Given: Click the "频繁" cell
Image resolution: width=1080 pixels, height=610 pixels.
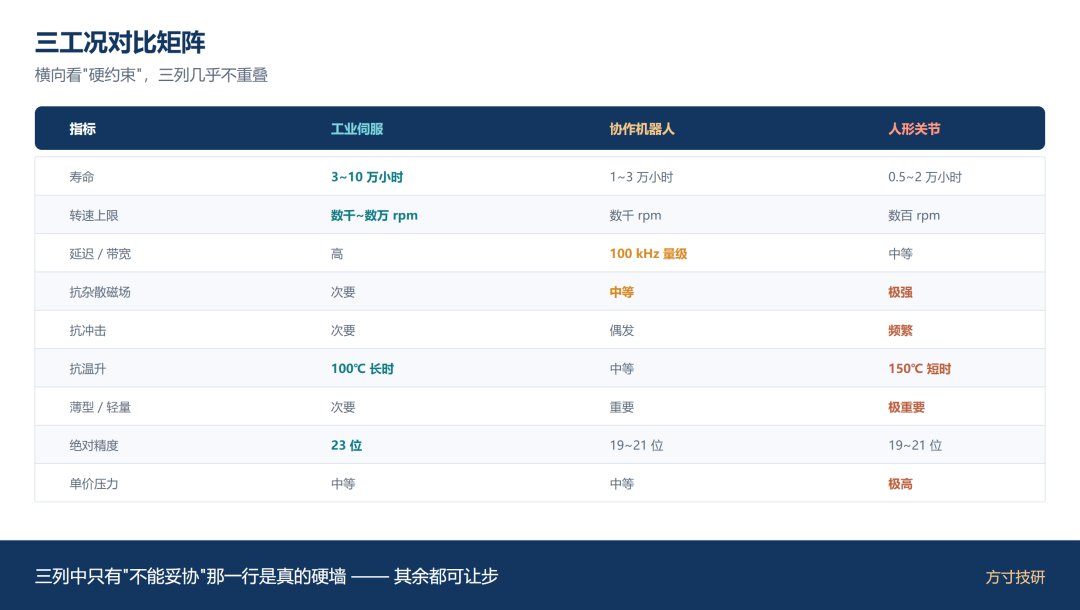Looking at the screenshot, I should click(901, 330).
